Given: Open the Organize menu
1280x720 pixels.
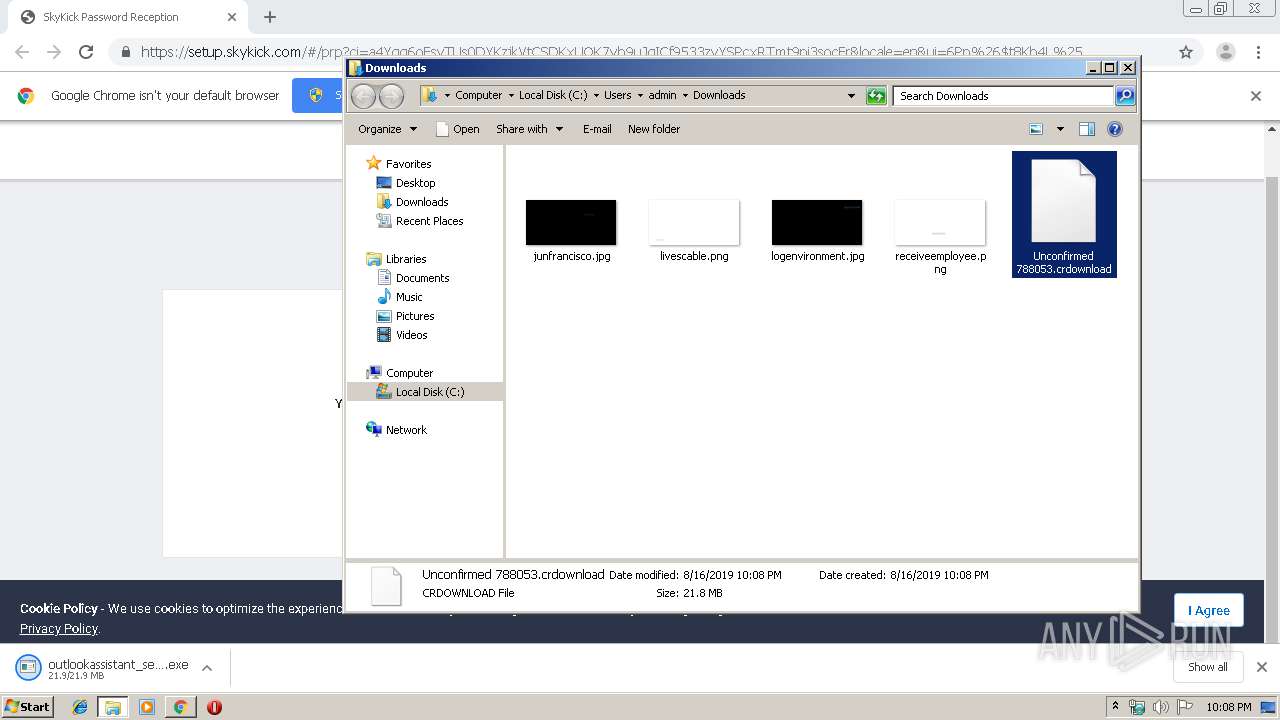Looking at the screenshot, I should pyautogui.click(x=387, y=129).
